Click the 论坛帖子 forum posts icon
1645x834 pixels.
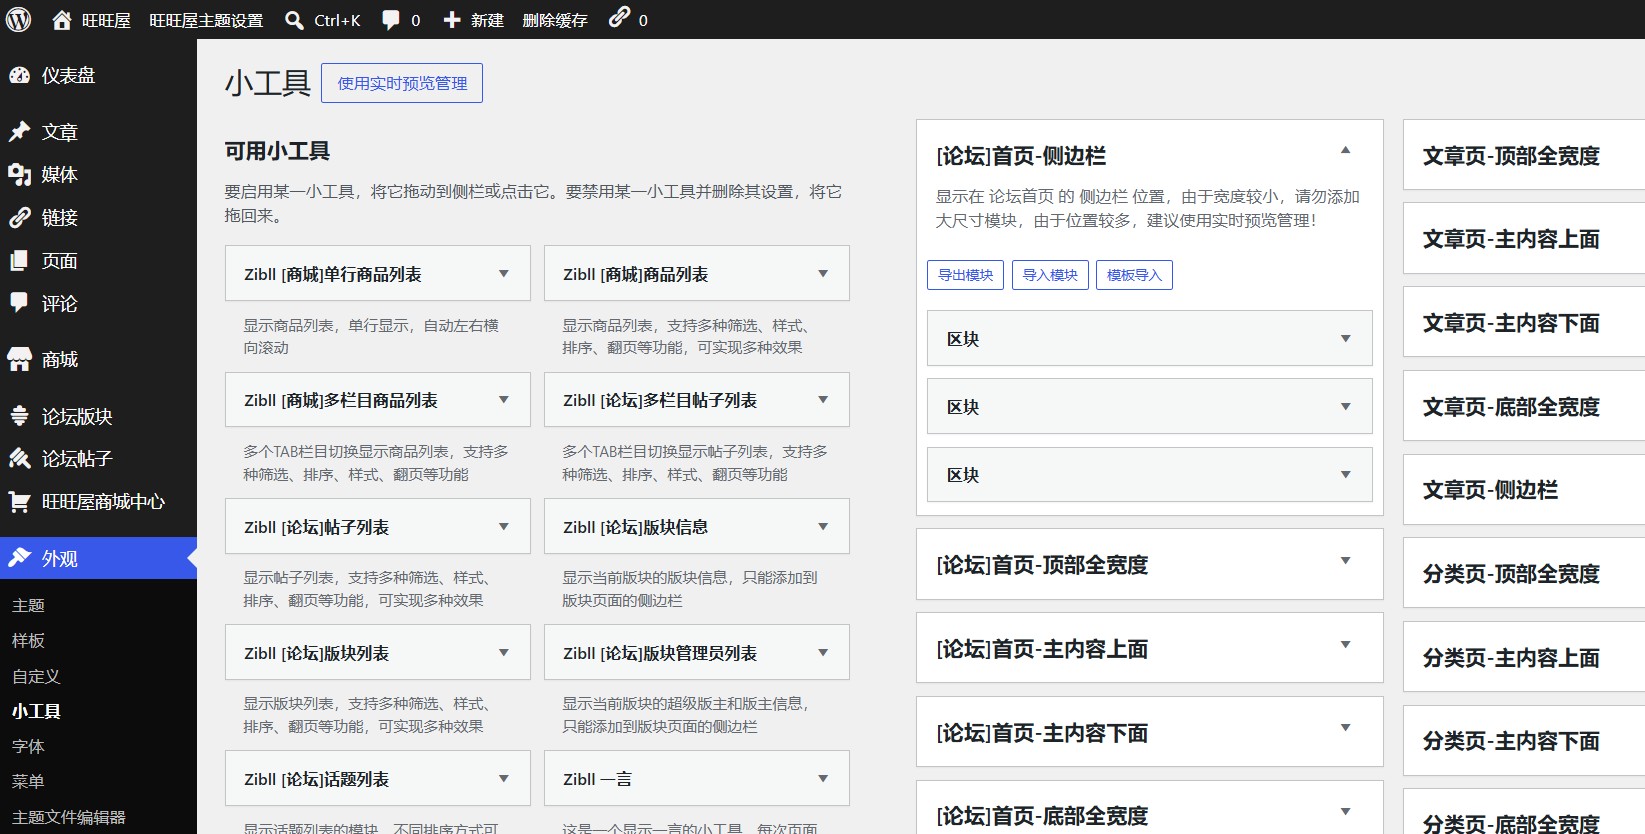coord(20,459)
